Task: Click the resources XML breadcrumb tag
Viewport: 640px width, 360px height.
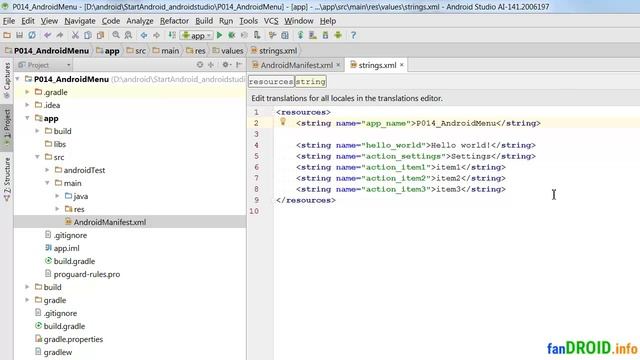Action: 271,82
